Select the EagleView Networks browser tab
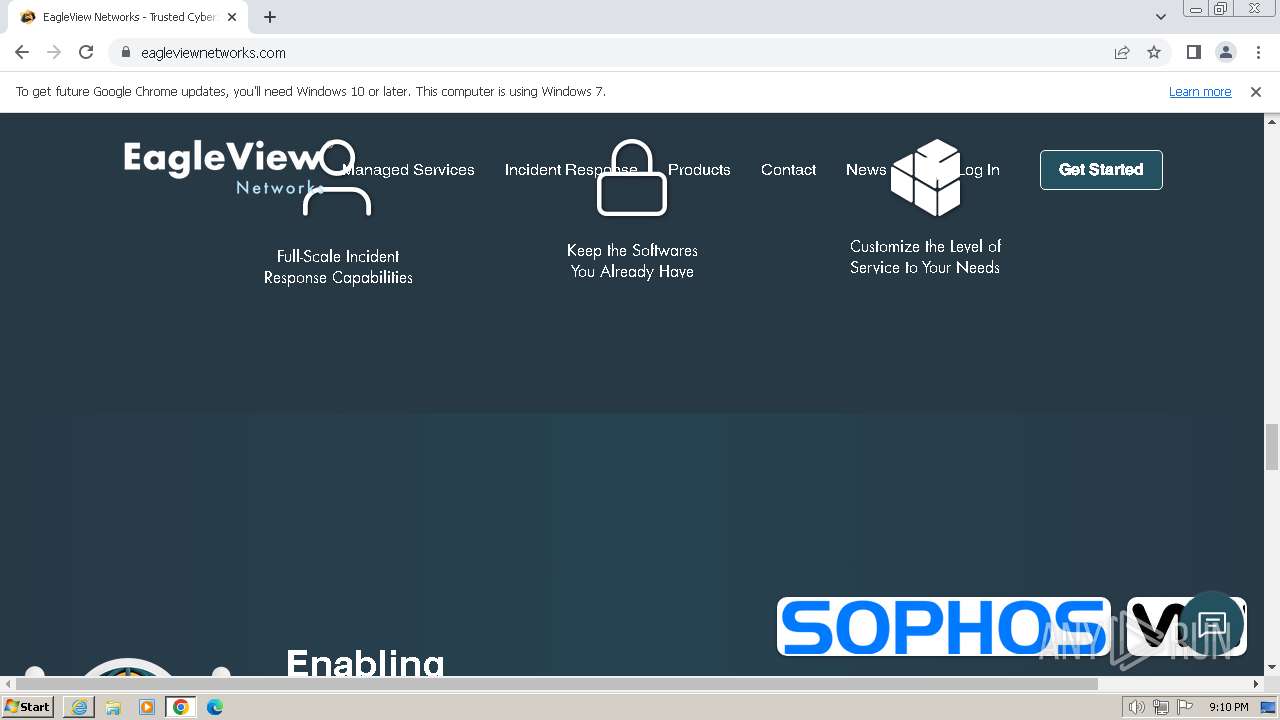The height and width of the screenshot is (720, 1280). point(127,17)
